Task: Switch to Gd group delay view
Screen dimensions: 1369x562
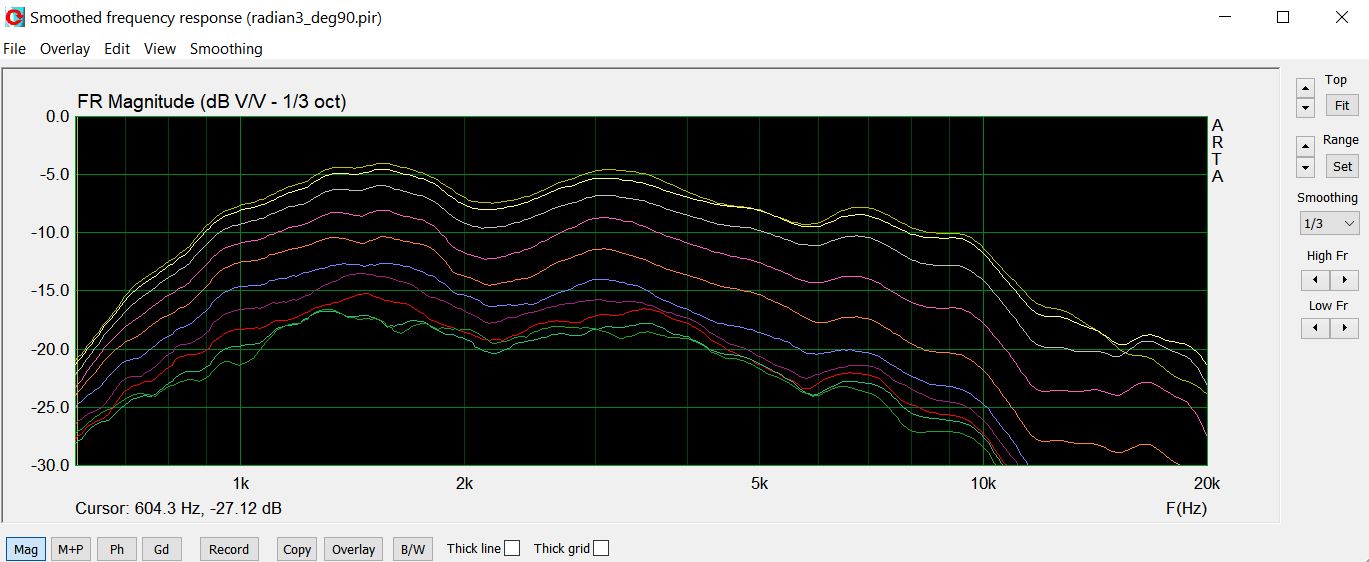Action: [162, 549]
